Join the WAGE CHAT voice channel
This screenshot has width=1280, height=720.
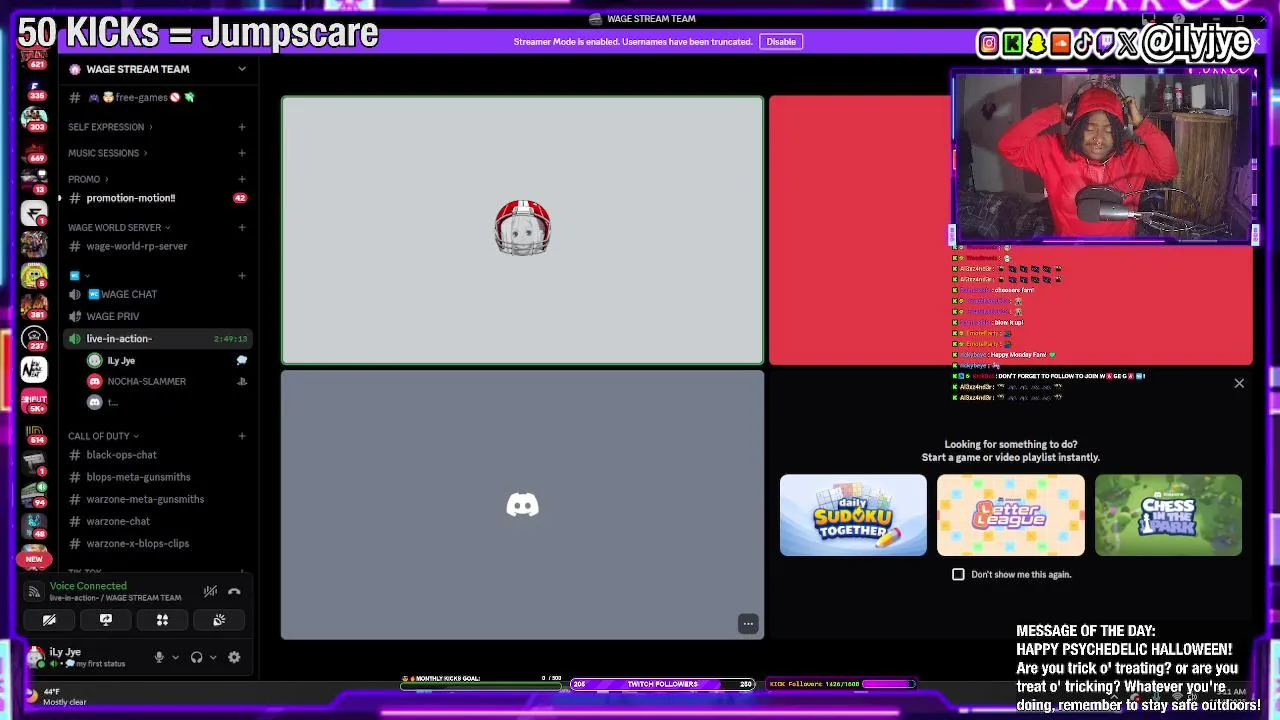coord(157,294)
